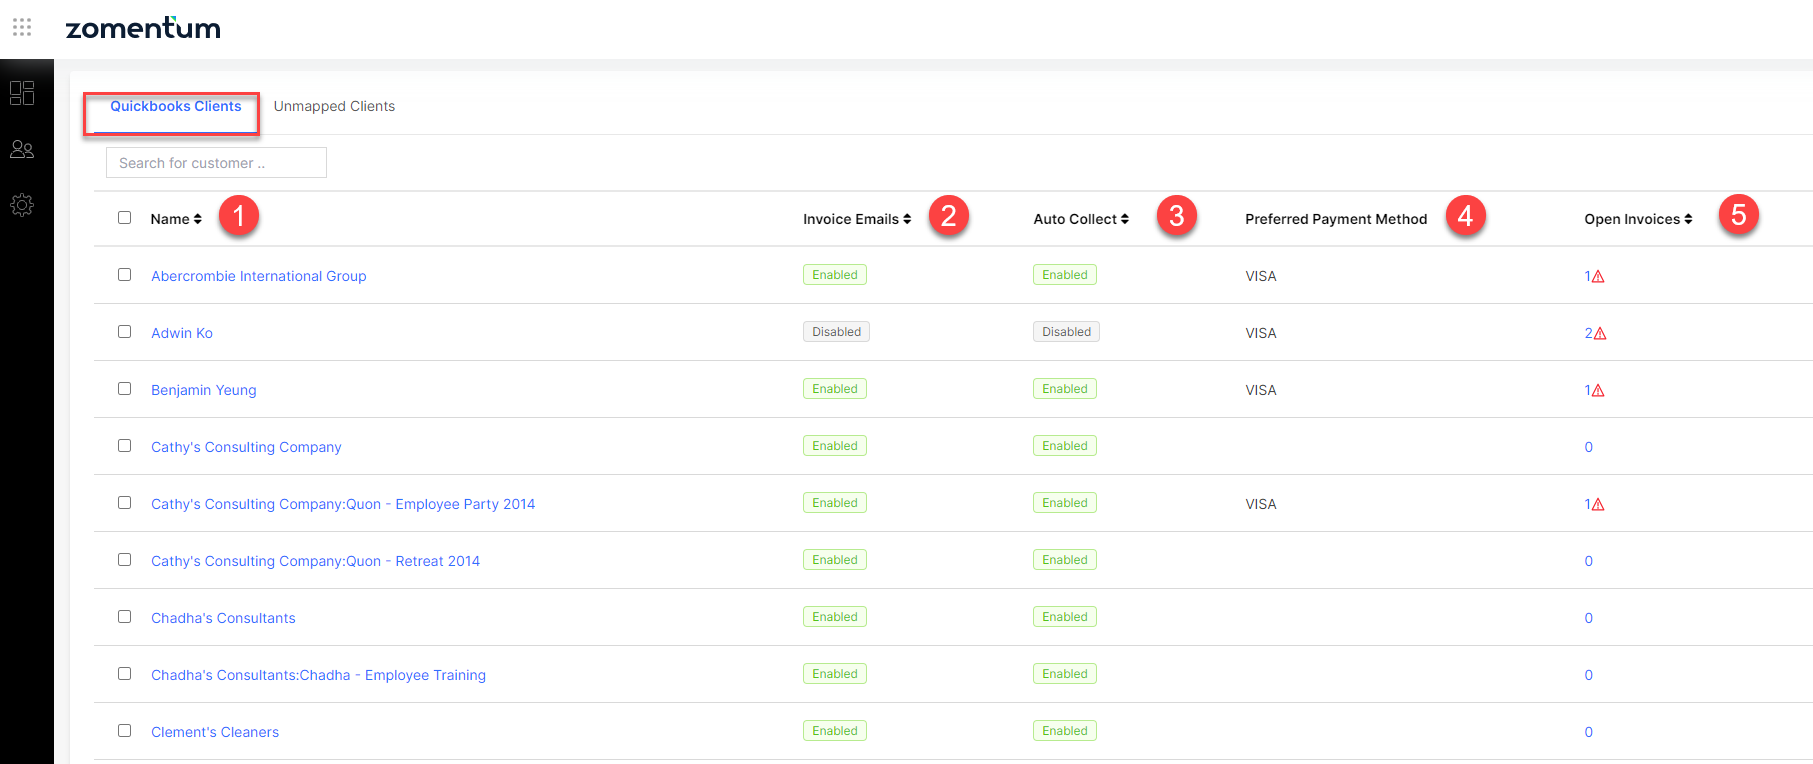Check the box for Cathy's Consulting Company
The image size is (1813, 764).
point(125,446)
